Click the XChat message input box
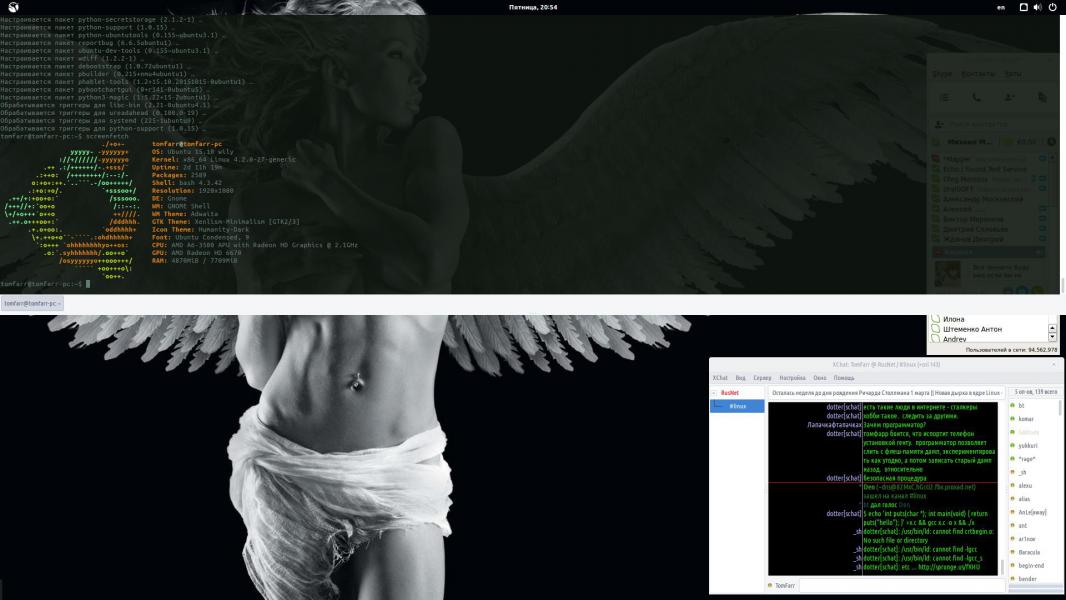 902,585
